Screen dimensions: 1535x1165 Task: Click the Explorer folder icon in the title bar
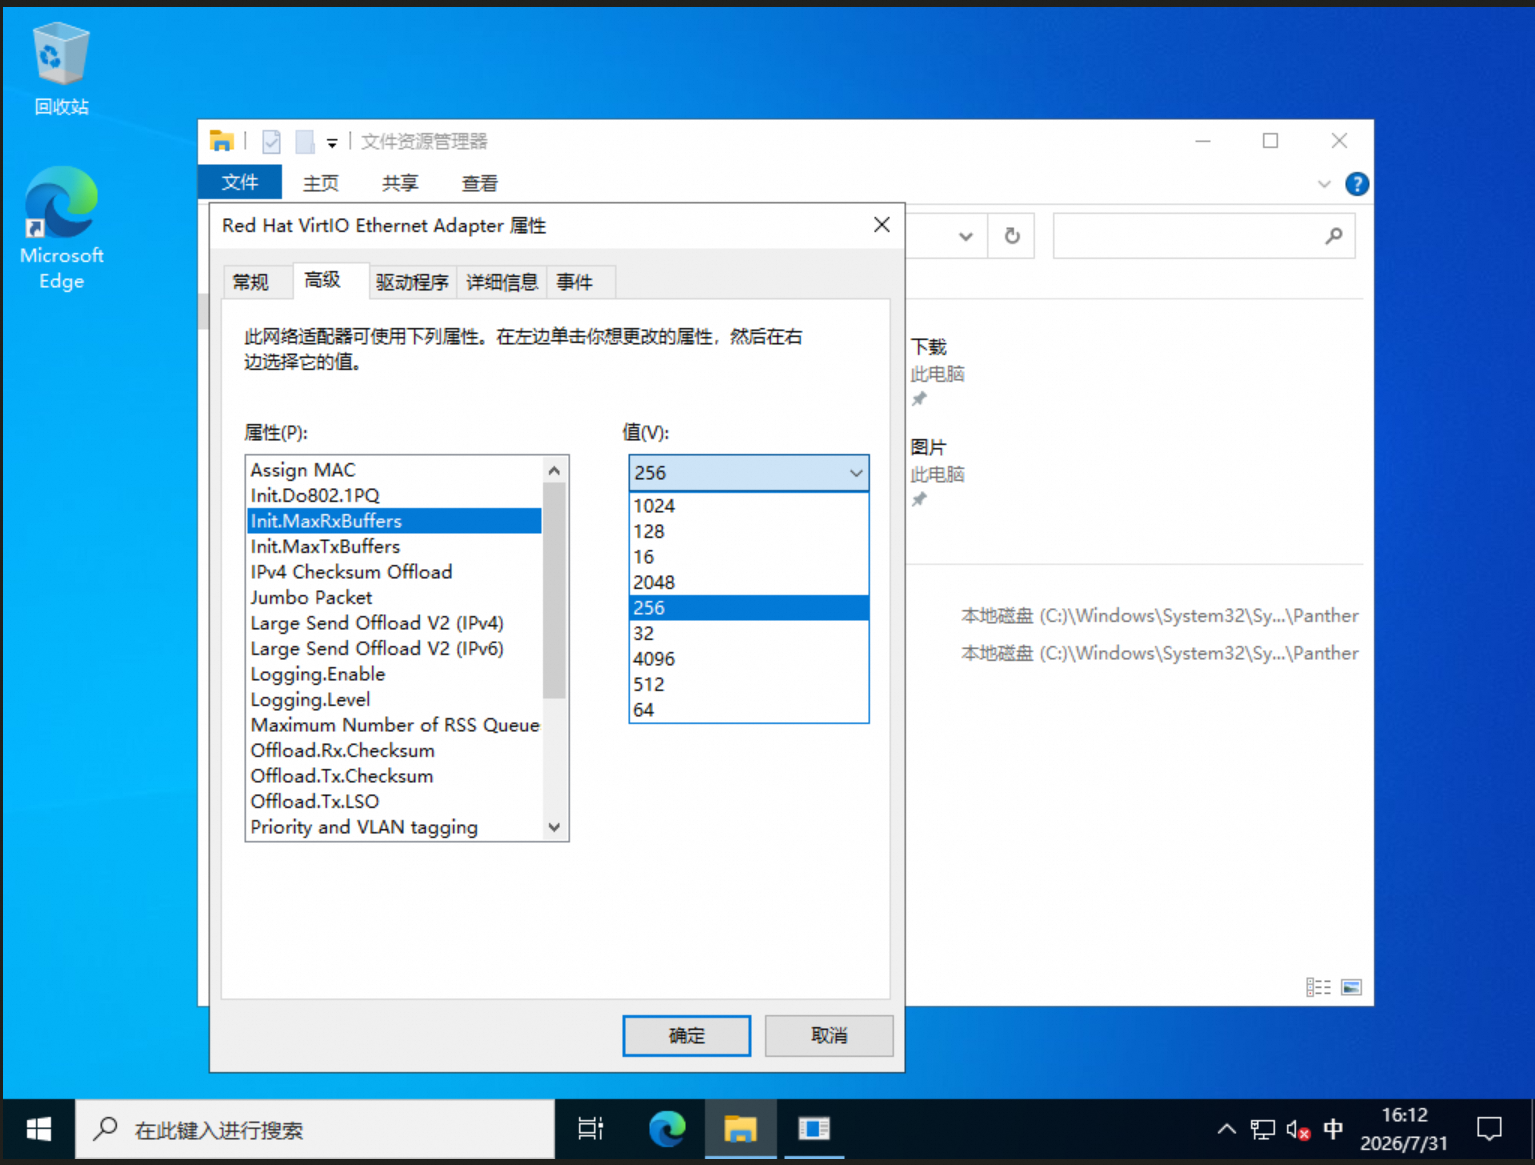(x=222, y=141)
